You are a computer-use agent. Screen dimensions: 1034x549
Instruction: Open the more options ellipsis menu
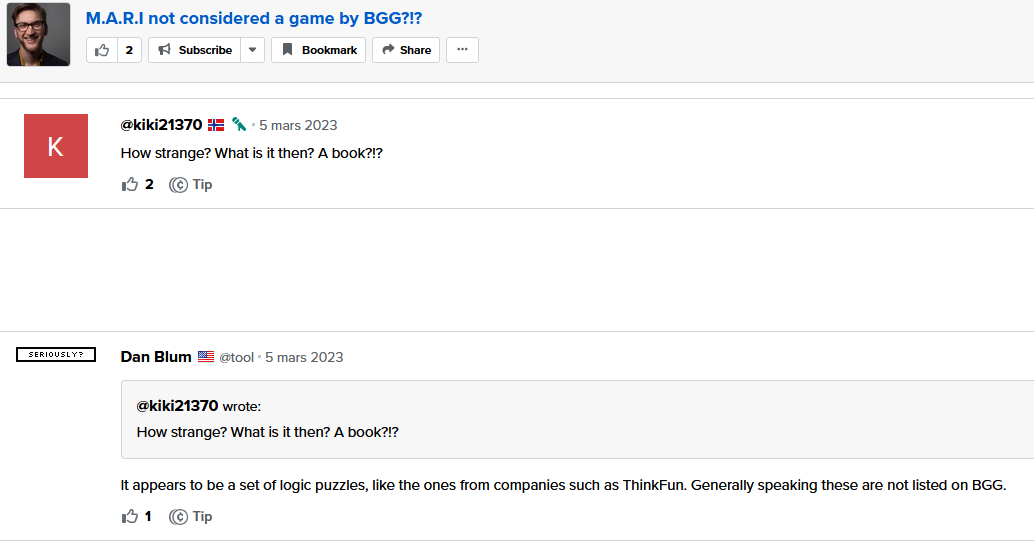[462, 50]
